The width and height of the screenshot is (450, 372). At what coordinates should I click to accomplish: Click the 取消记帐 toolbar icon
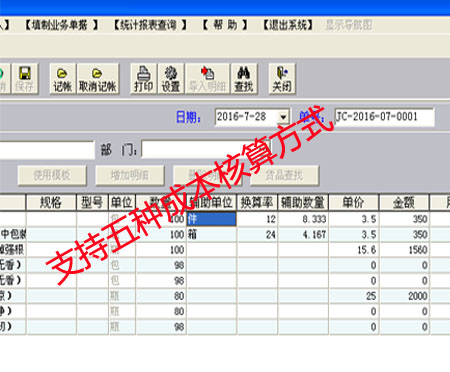click(x=97, y=79)
